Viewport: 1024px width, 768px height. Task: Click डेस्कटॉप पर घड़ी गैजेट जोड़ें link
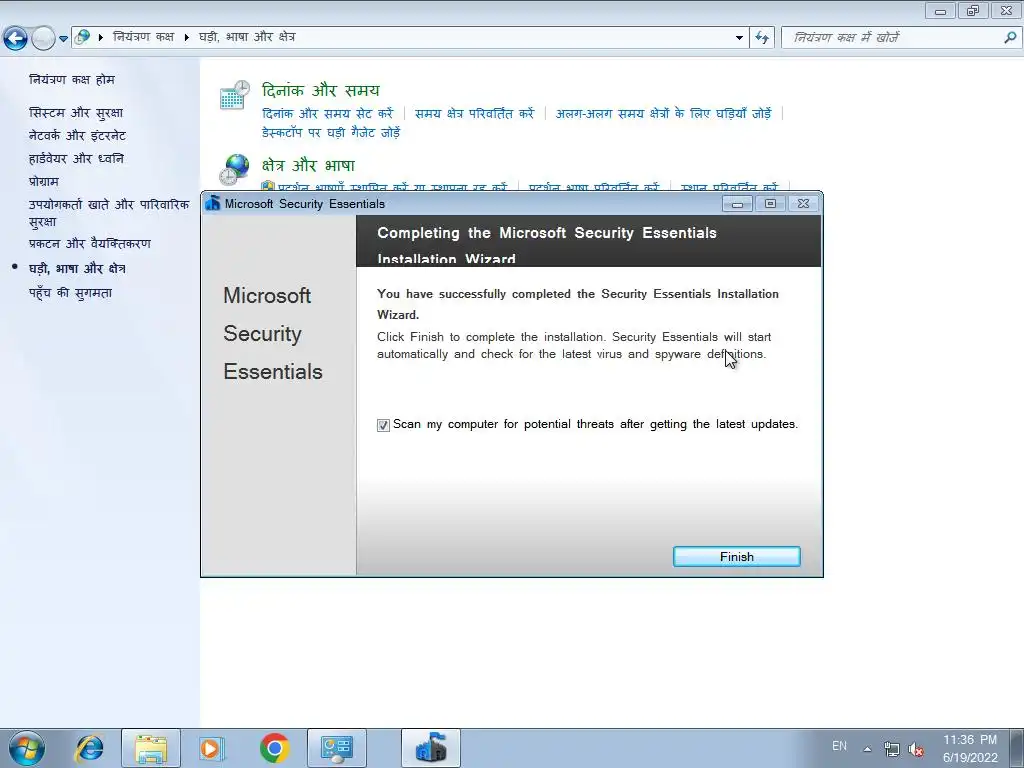click(331, 133)
